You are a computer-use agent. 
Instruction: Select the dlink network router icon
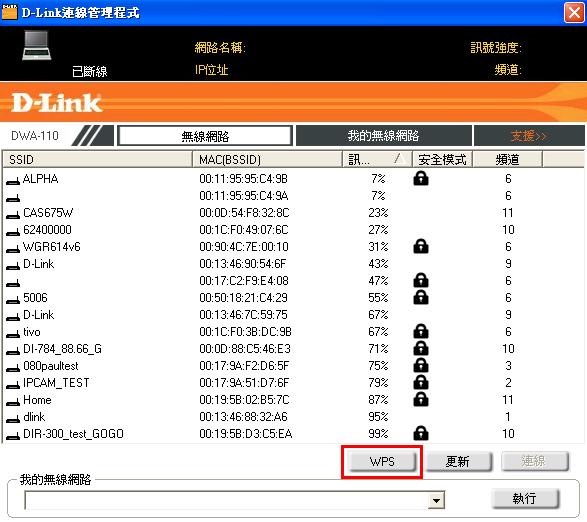coord(13,419)
